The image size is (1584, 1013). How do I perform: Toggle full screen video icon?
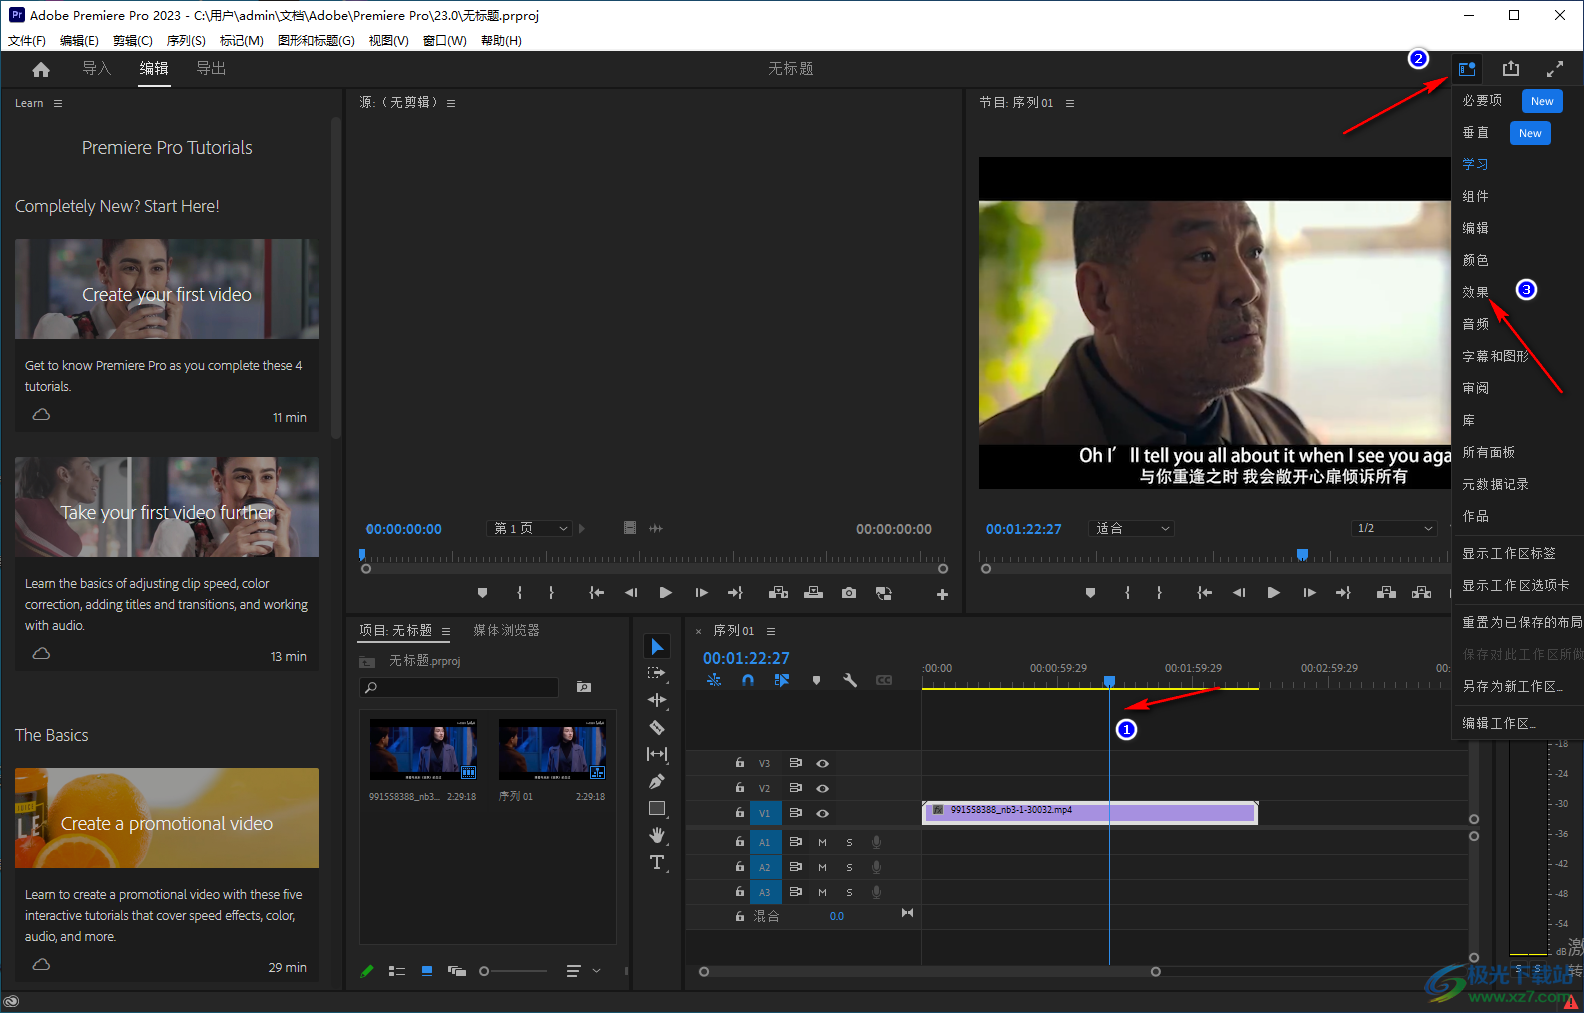[1555, 69]
